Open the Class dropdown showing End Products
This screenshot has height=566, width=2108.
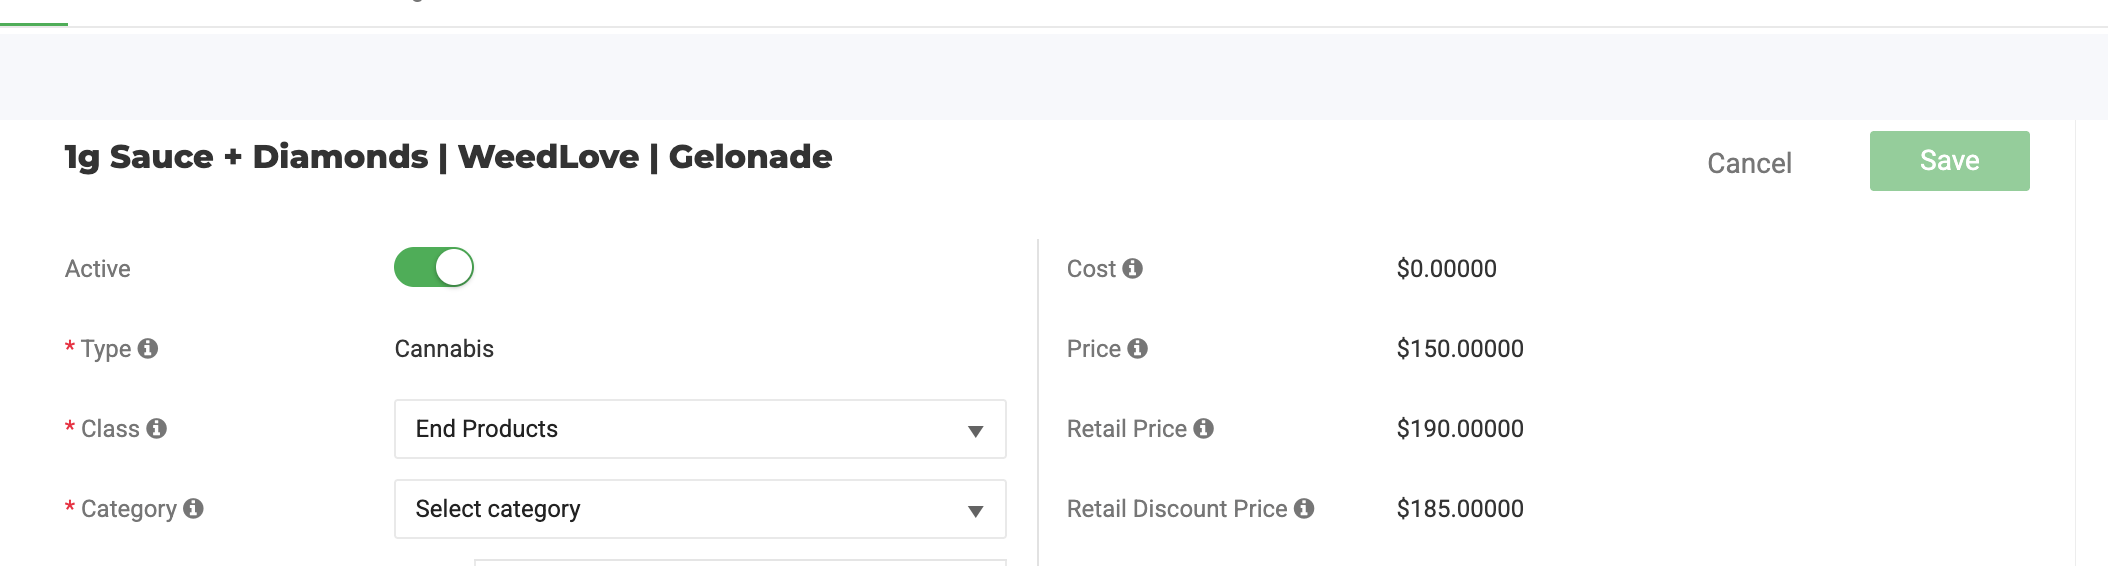coord(700,429)
